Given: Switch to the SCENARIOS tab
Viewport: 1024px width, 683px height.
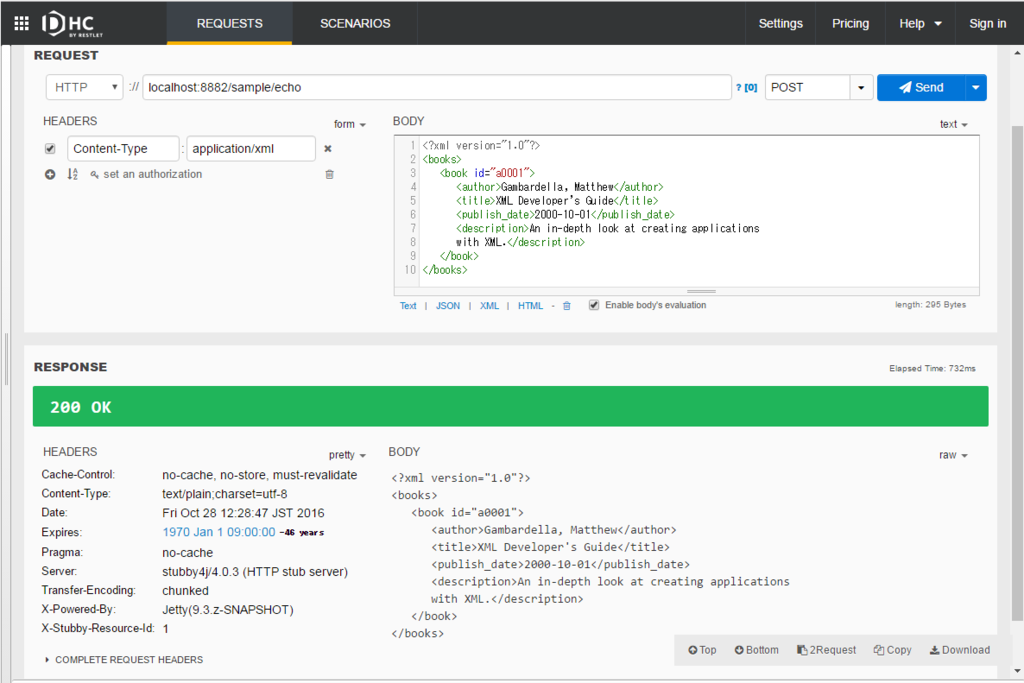Looking at the screenshot, I should (355, 24).
